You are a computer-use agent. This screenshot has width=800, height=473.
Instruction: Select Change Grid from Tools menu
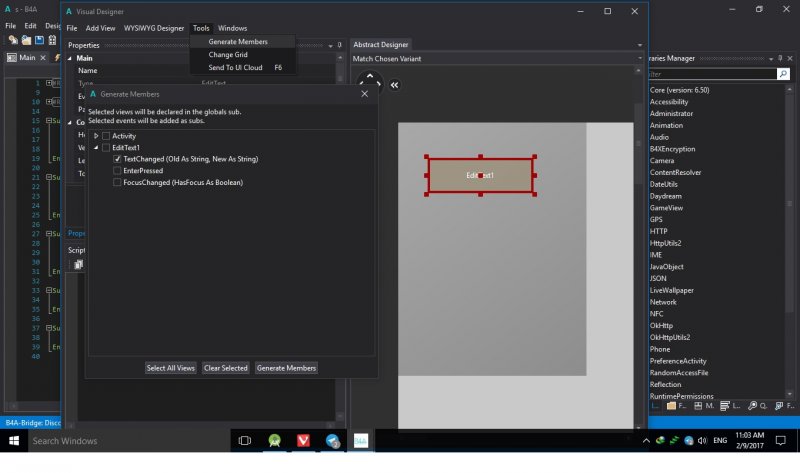click(228, 54)
